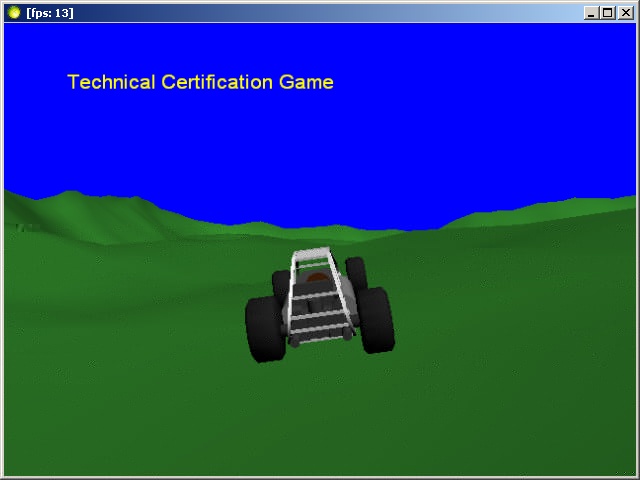Select the buggy's large right rear wheel

[x=376, y=321]
